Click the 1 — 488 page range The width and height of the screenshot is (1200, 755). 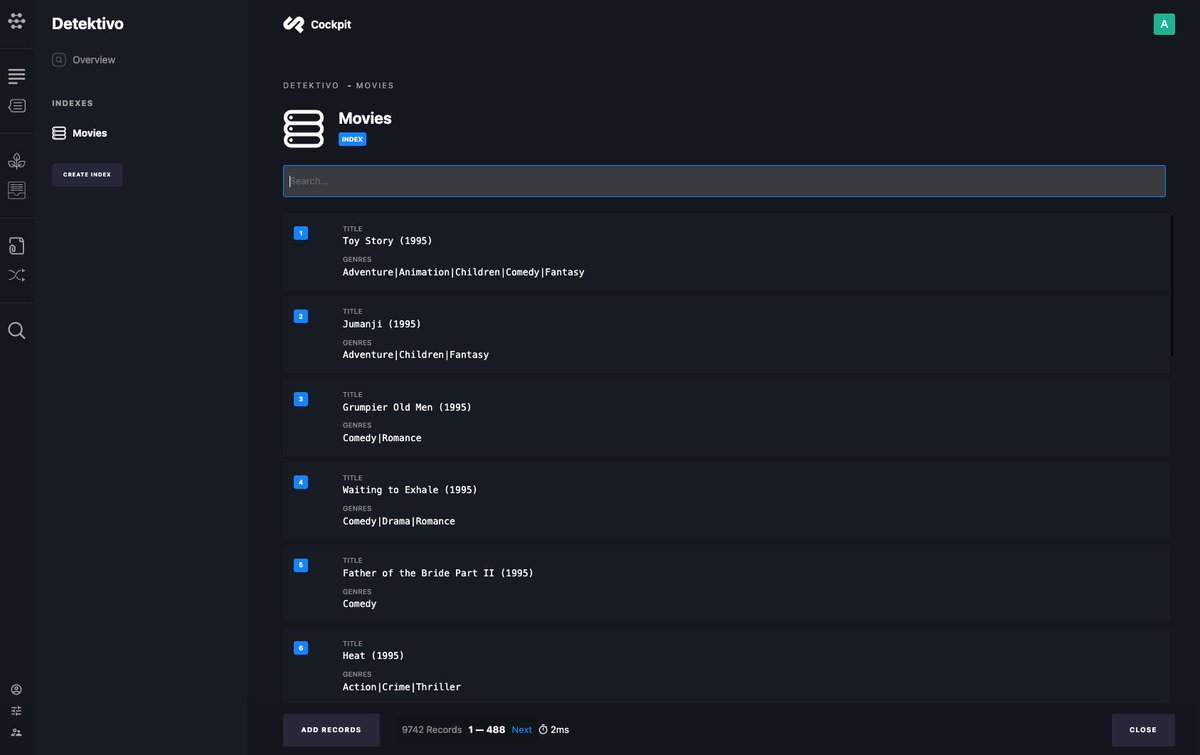point(487,730)
